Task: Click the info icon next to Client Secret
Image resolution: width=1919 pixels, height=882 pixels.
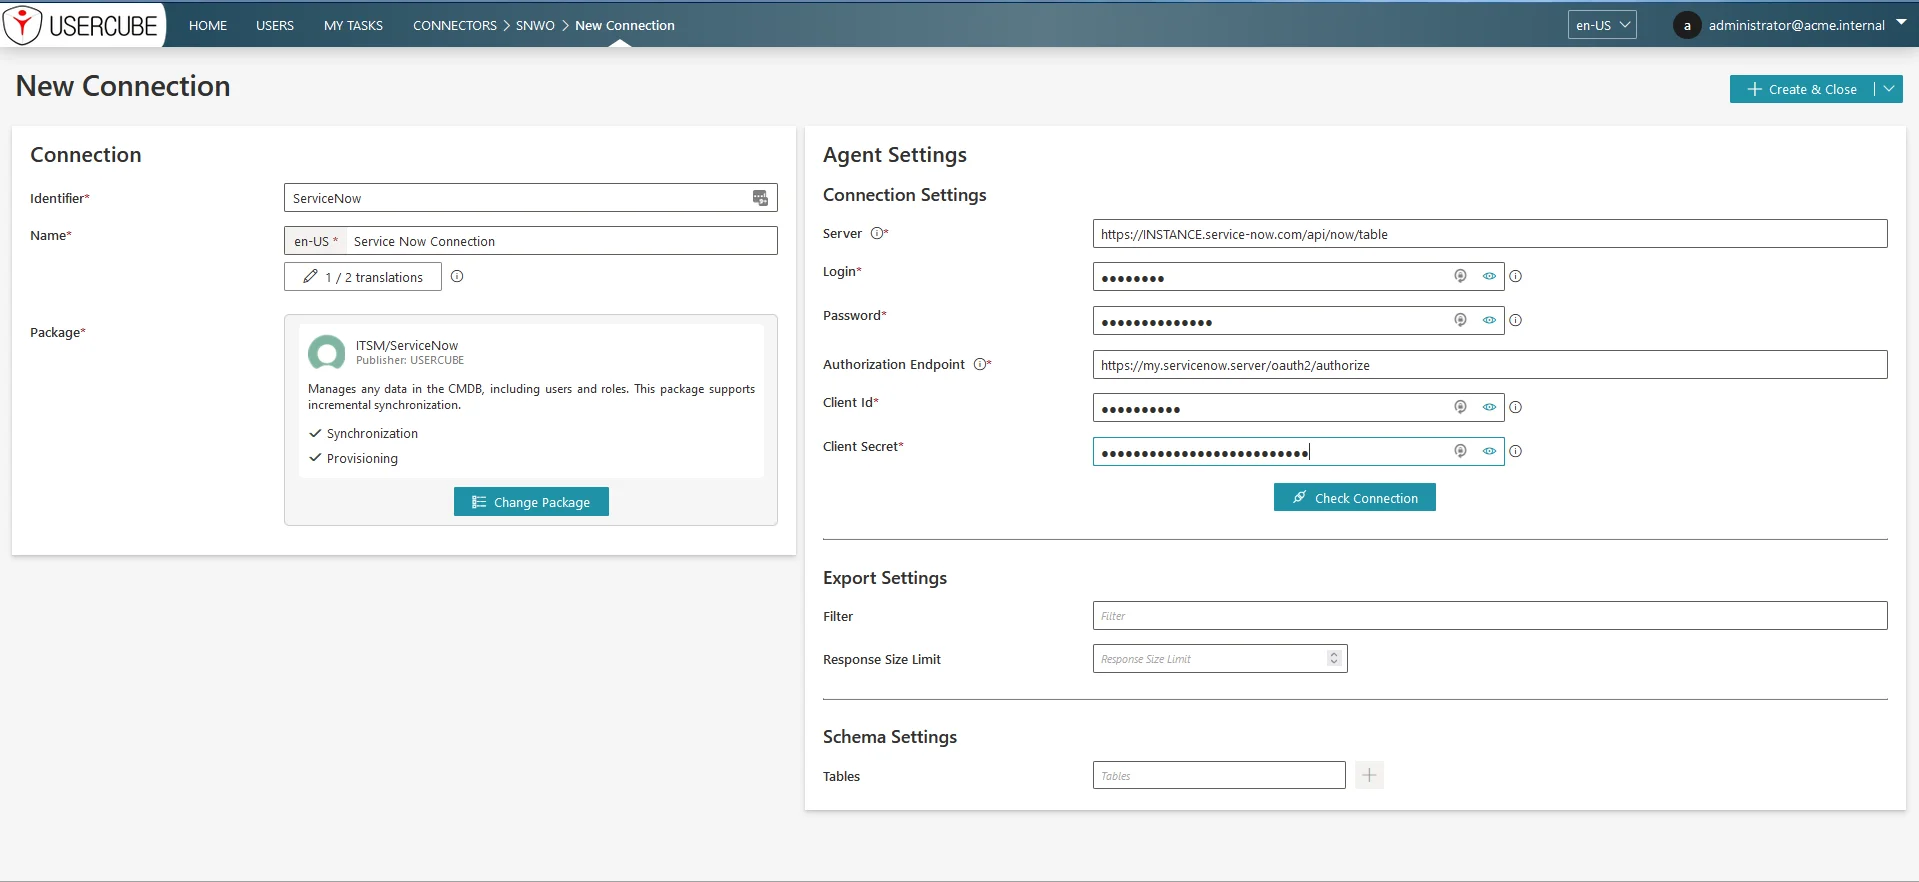Action: [x=1516, y=452]
